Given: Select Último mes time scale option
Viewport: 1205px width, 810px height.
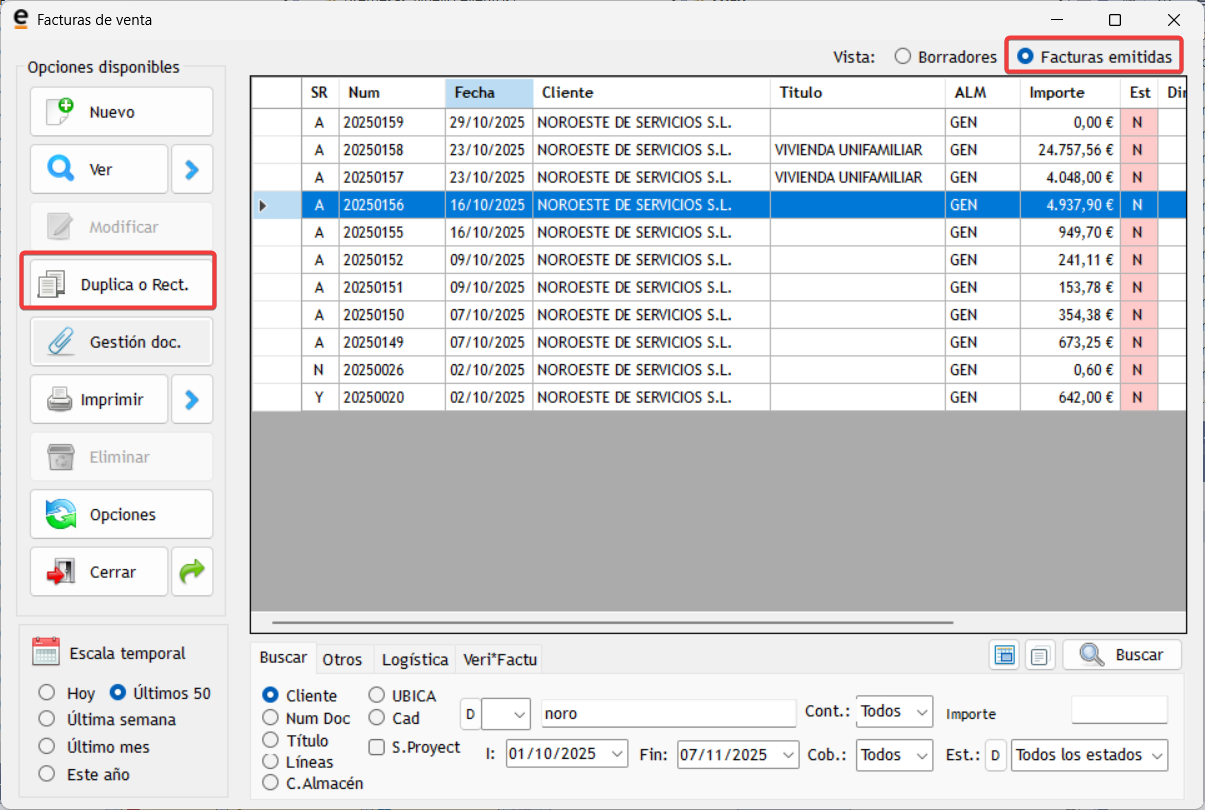Looking at the screenshot, I should coord(46,747).
